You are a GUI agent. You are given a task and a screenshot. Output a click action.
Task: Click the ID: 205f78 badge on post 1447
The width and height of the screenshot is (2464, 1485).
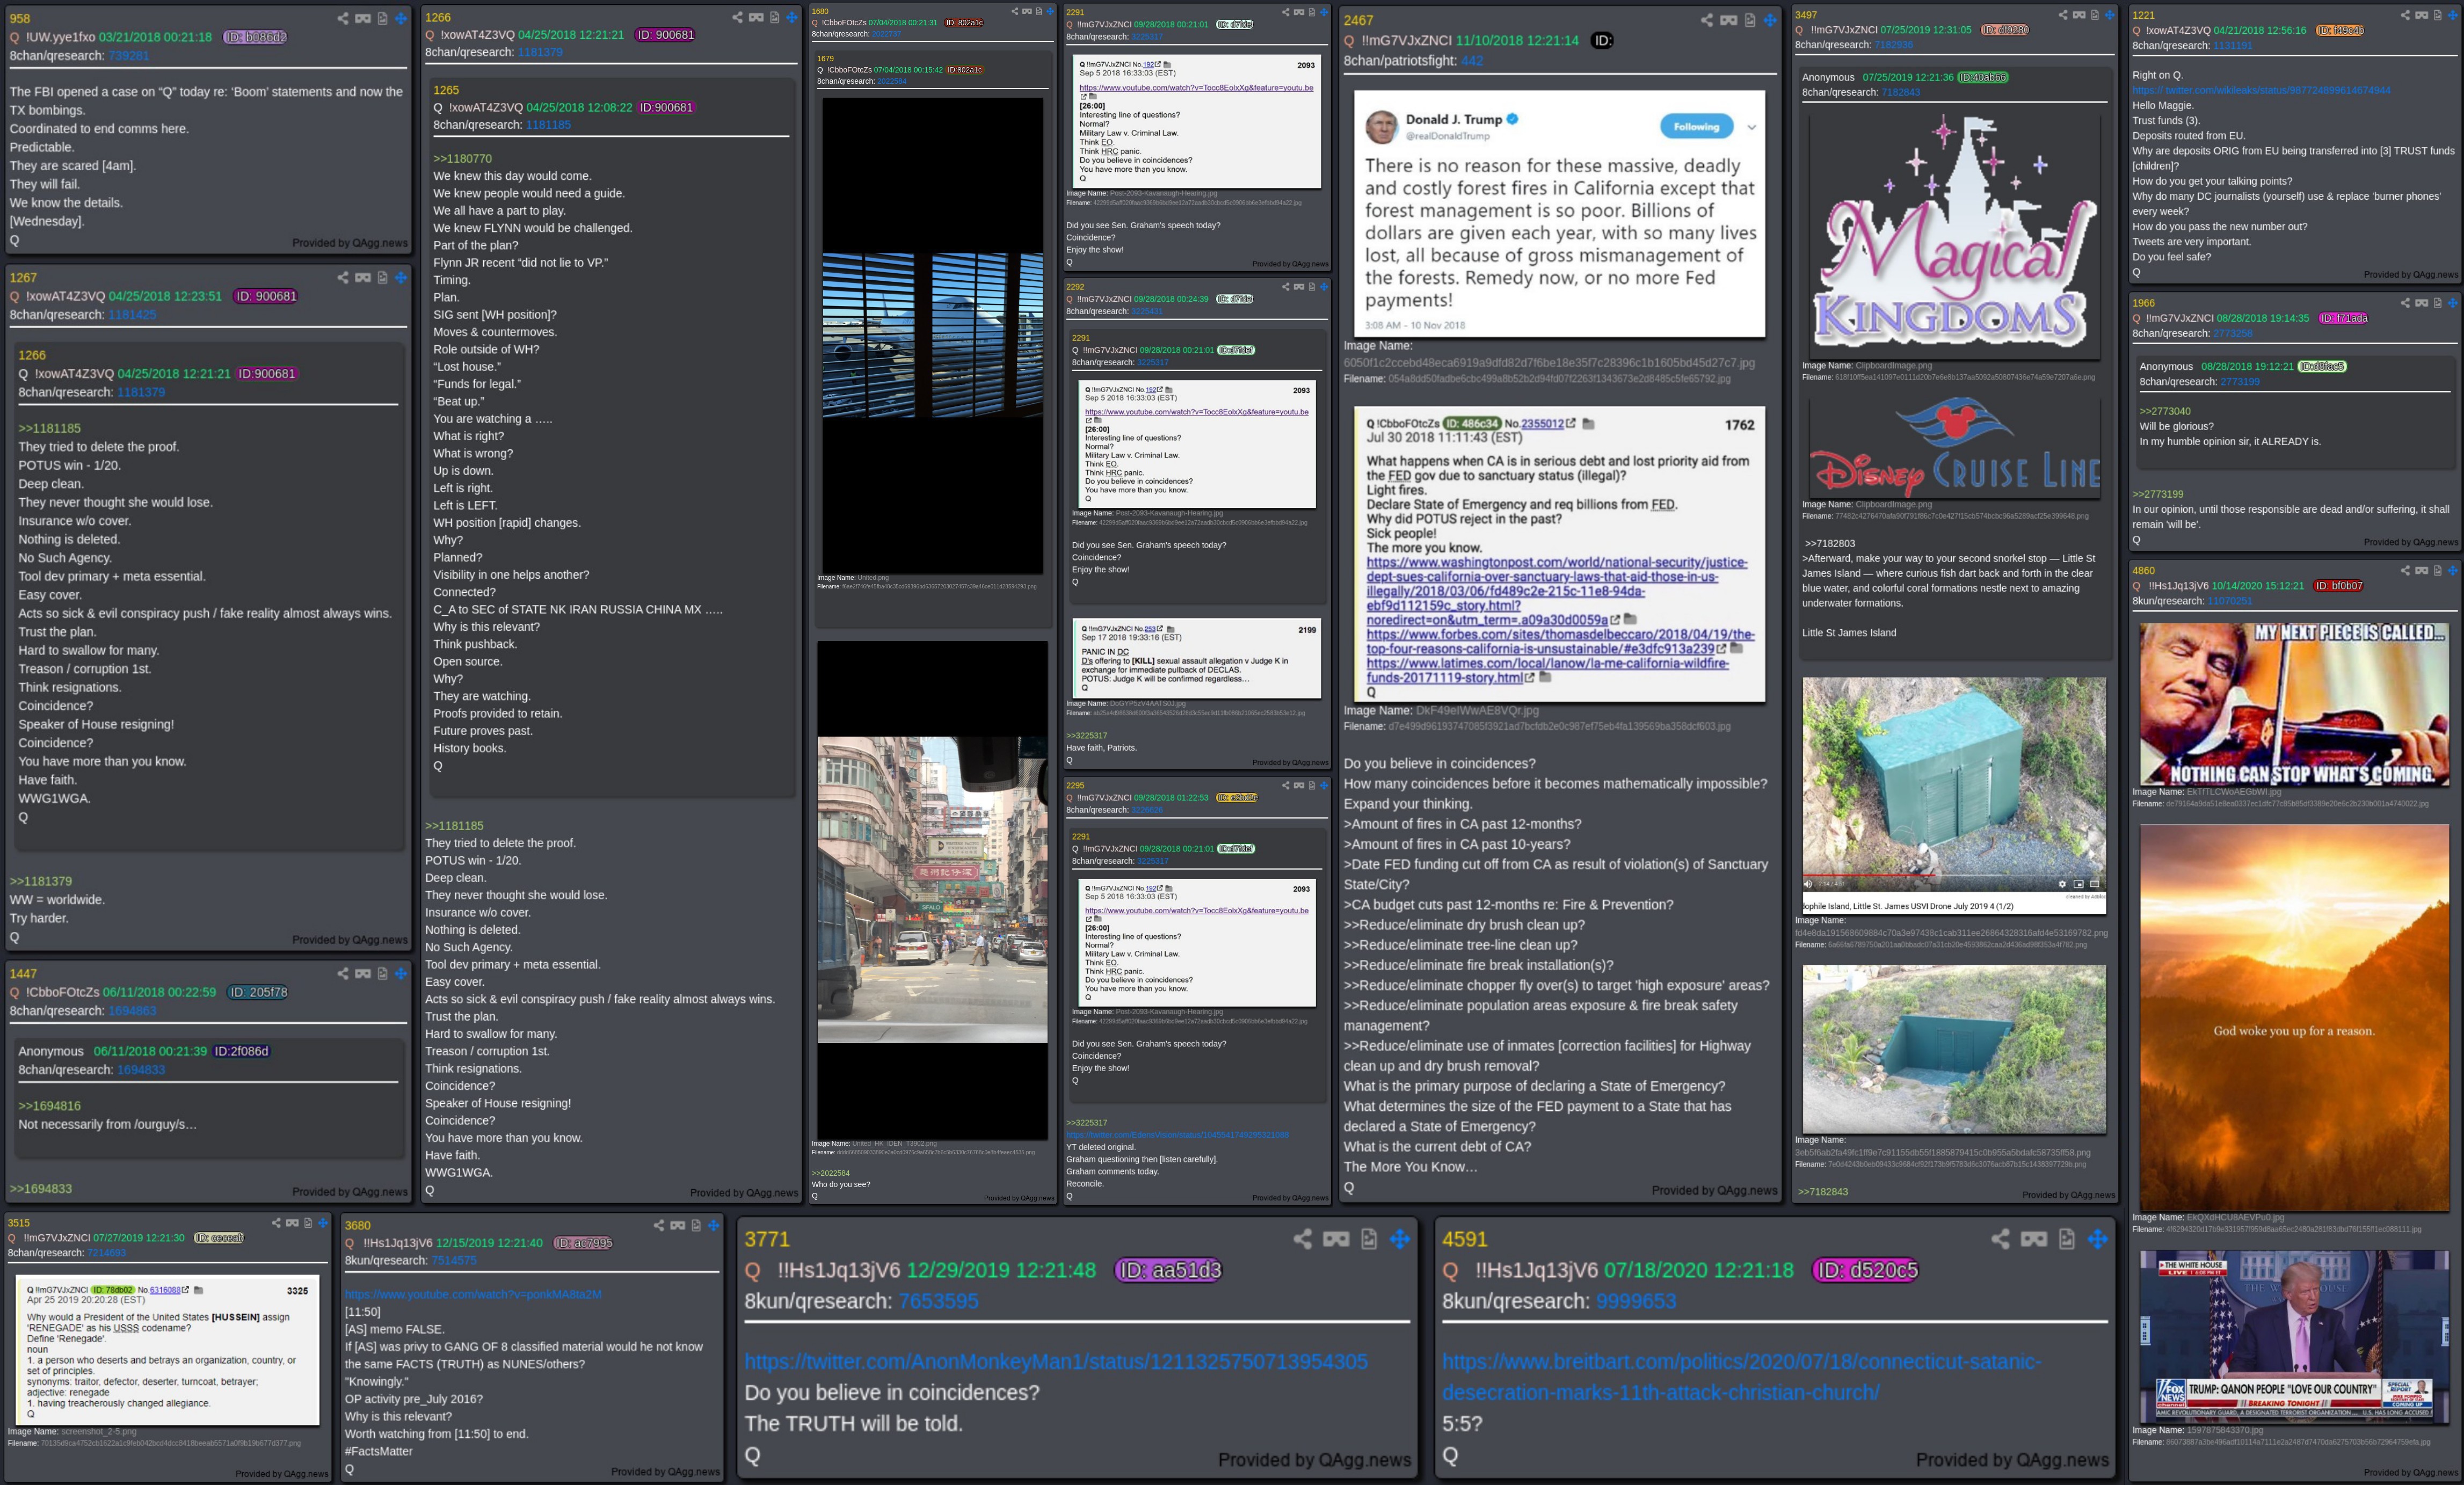point(258,993)
